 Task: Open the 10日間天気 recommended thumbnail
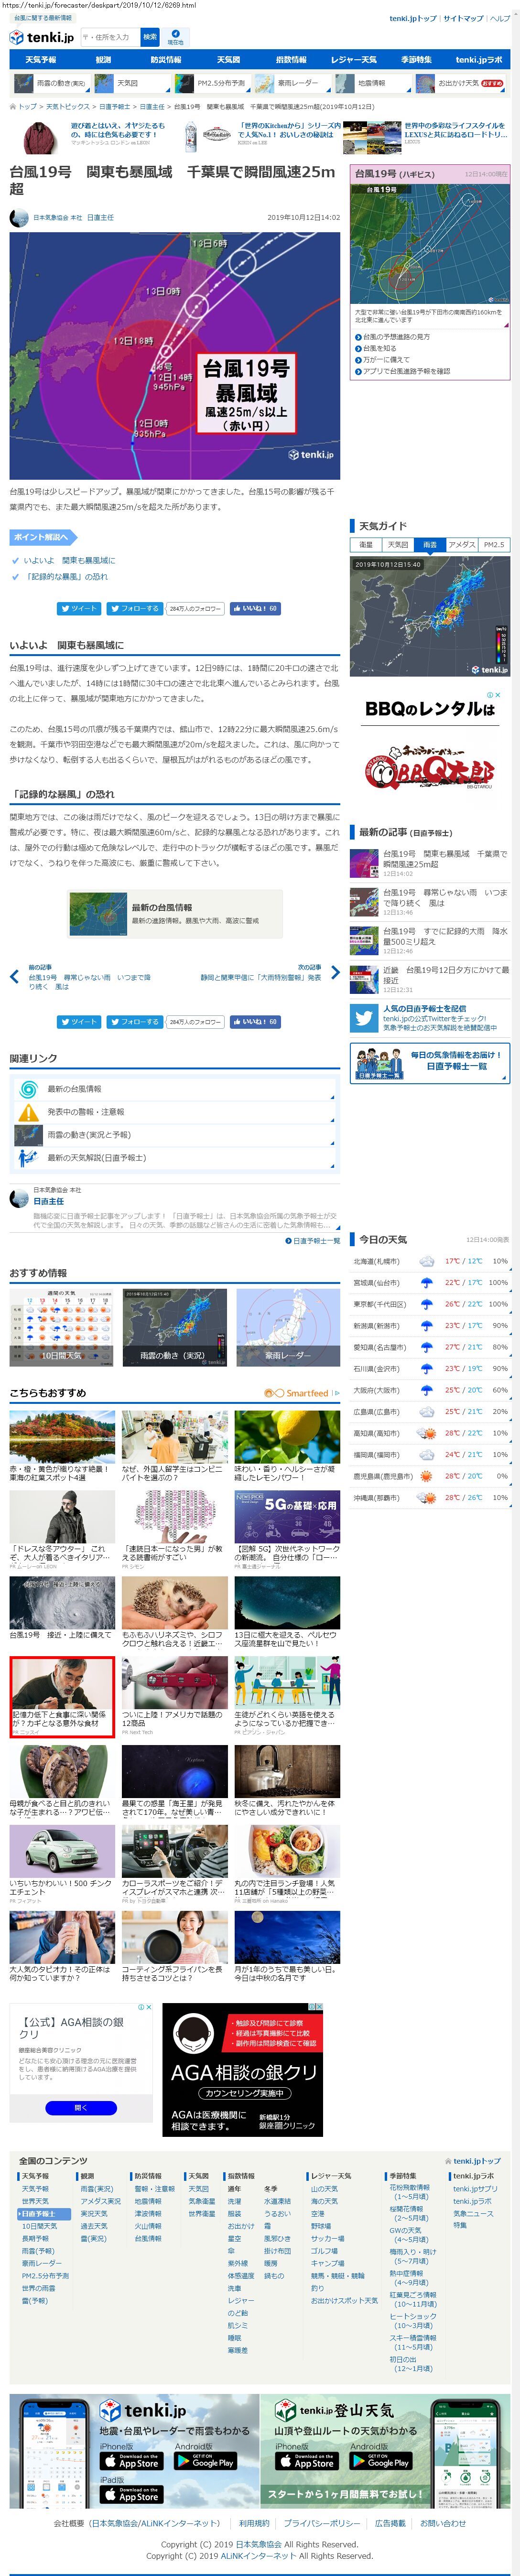point(62,1326)
